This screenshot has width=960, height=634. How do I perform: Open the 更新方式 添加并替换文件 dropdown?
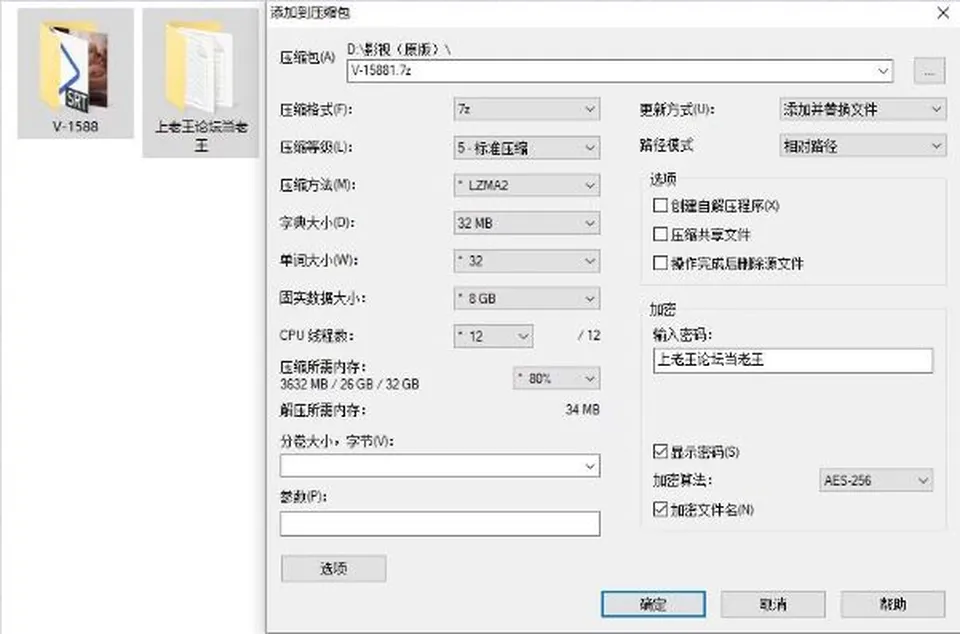(863, 110)
